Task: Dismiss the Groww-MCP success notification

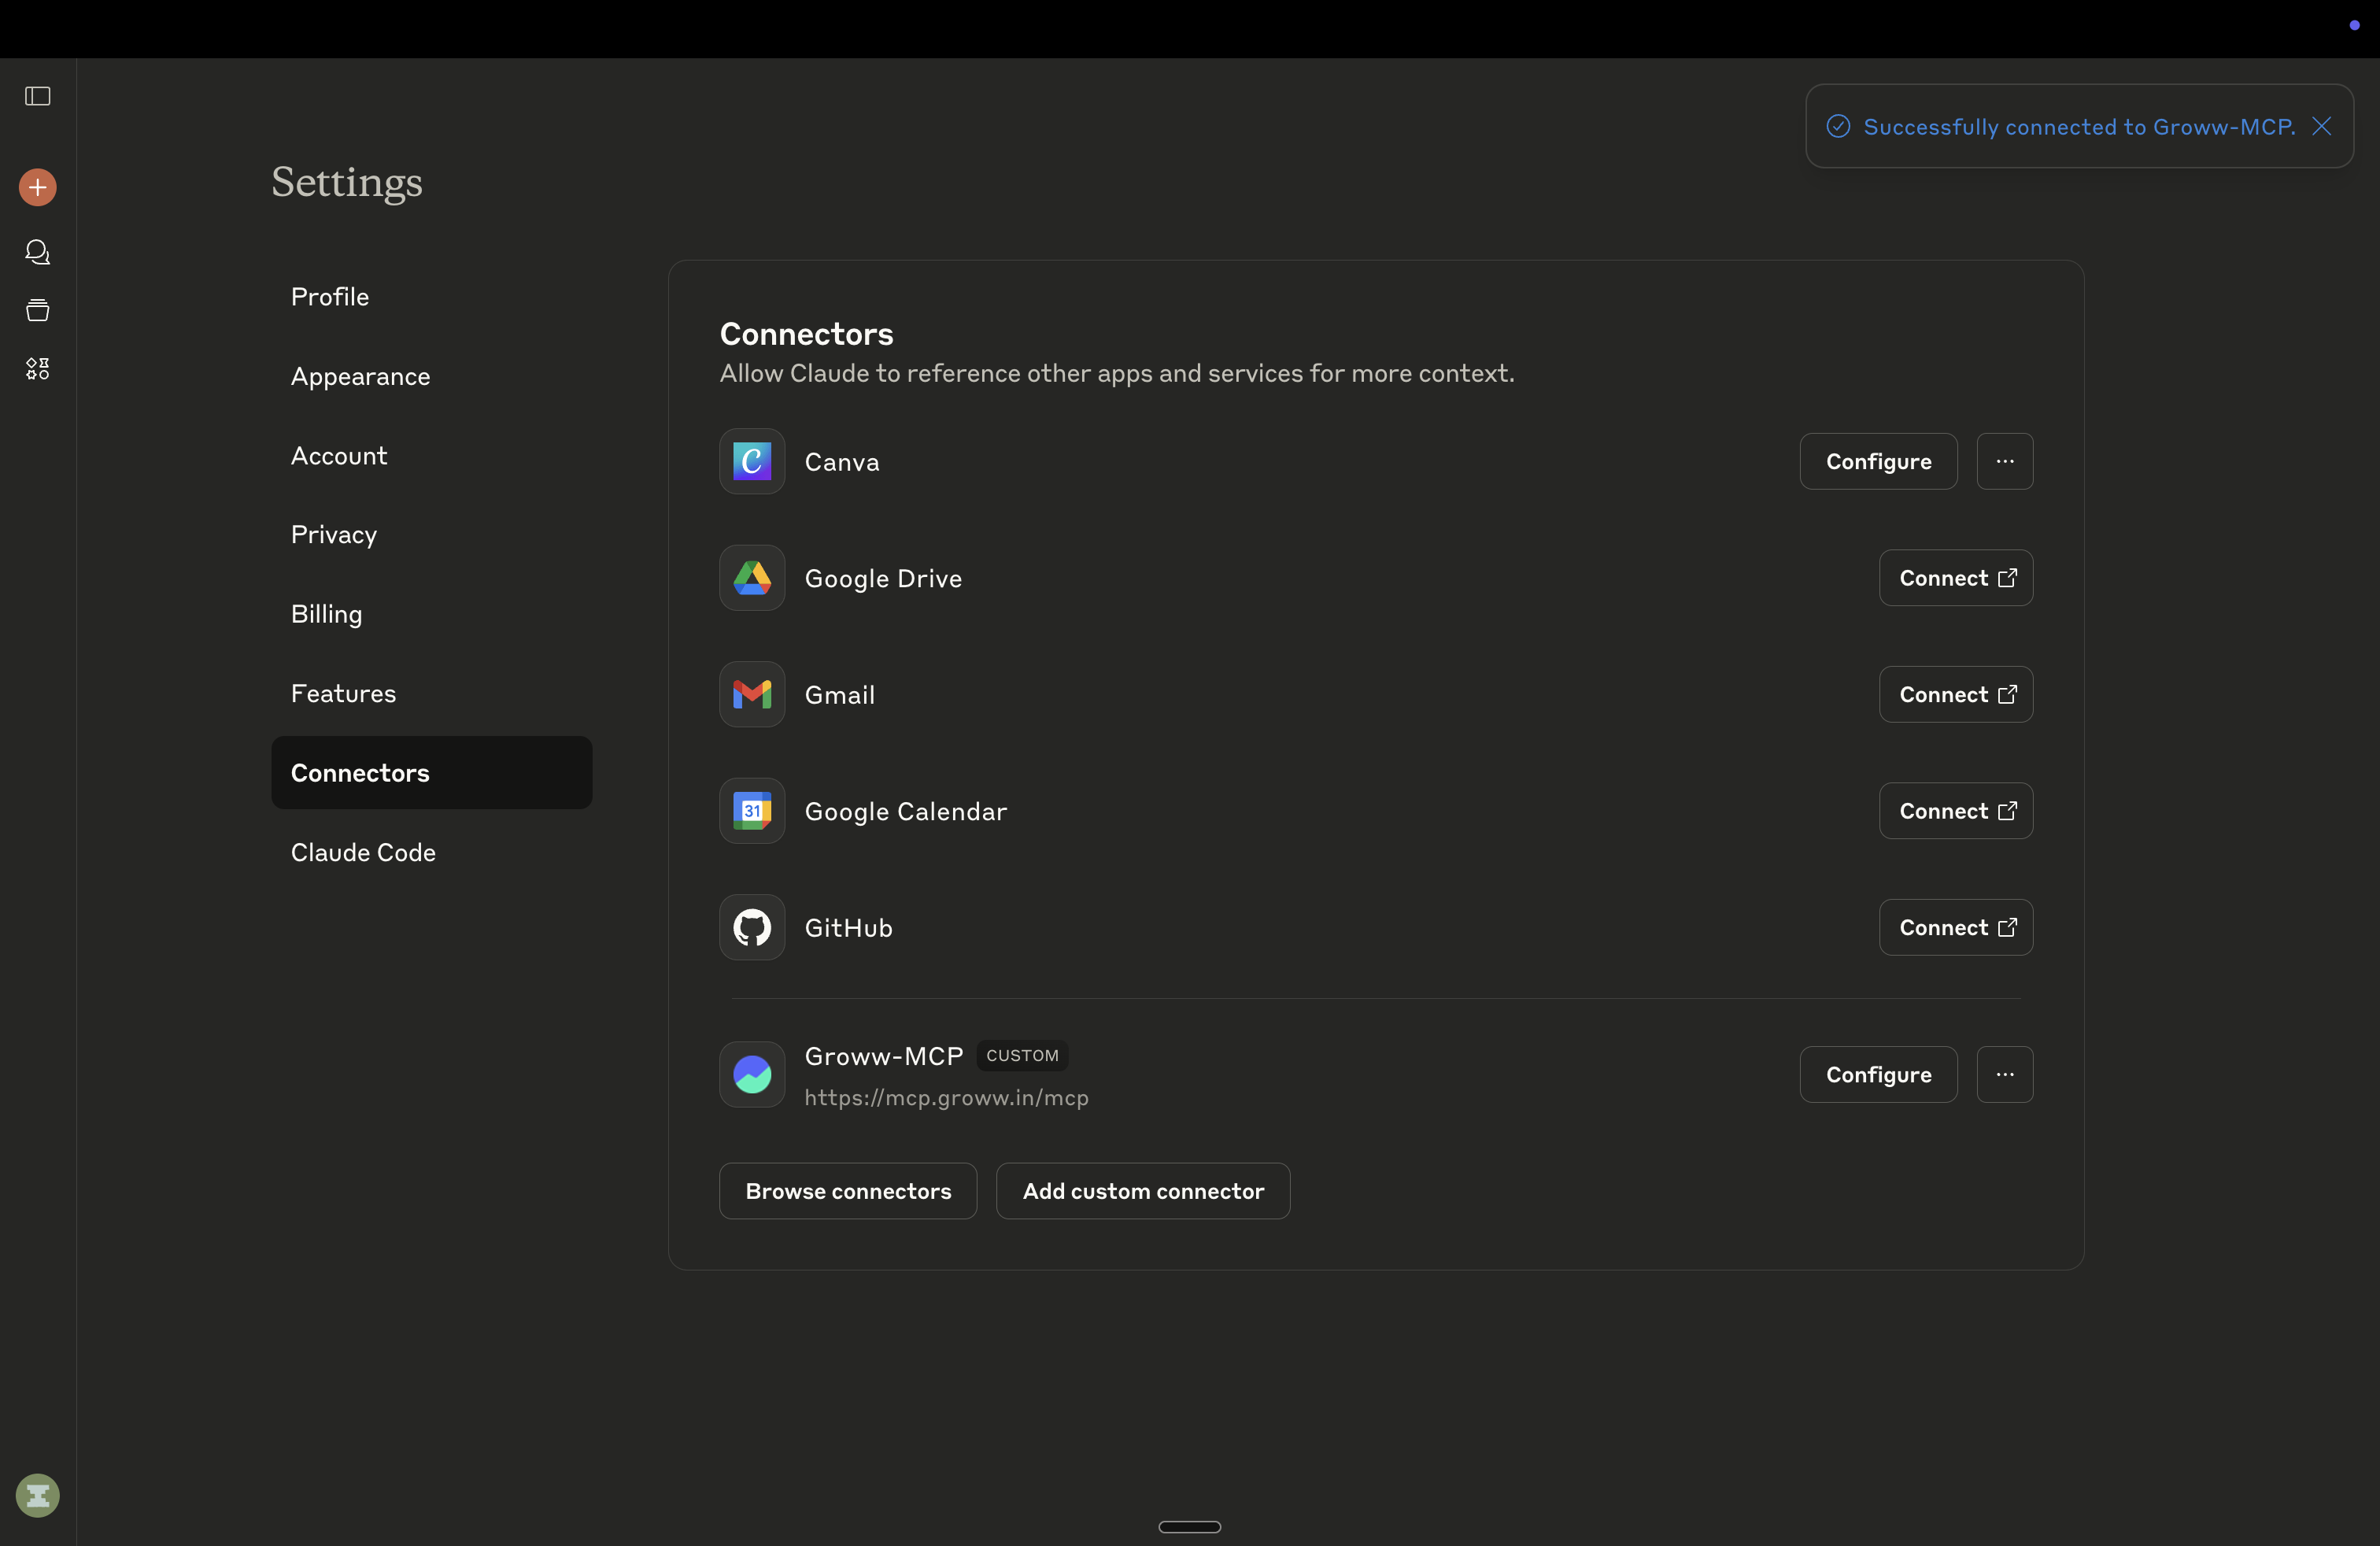Action: point(2322,126)
